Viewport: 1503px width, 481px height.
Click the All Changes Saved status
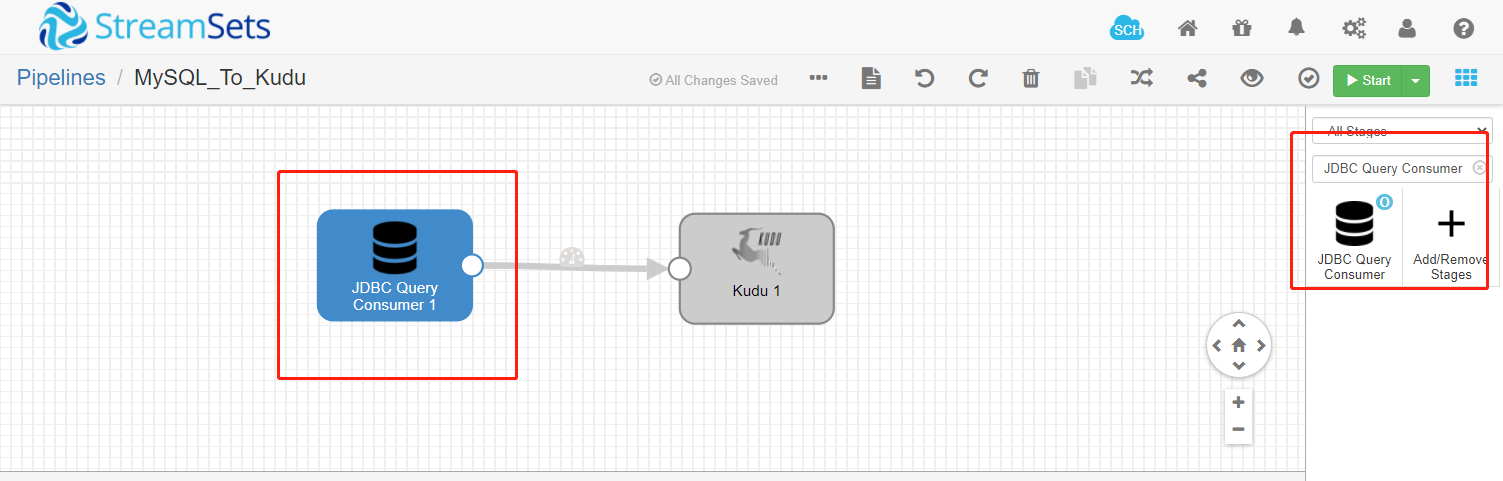713,80
